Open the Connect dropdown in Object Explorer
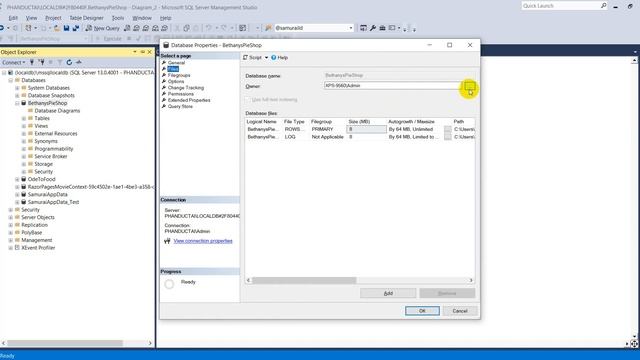This screenshot has height=360, width=640. tap(13, 62)
